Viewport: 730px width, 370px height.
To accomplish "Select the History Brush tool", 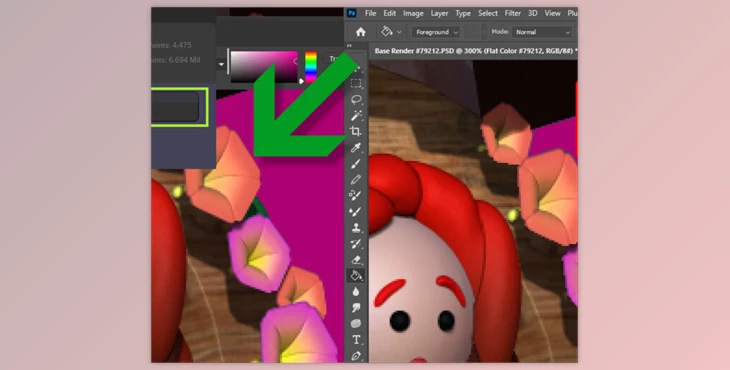I will 356,244.
